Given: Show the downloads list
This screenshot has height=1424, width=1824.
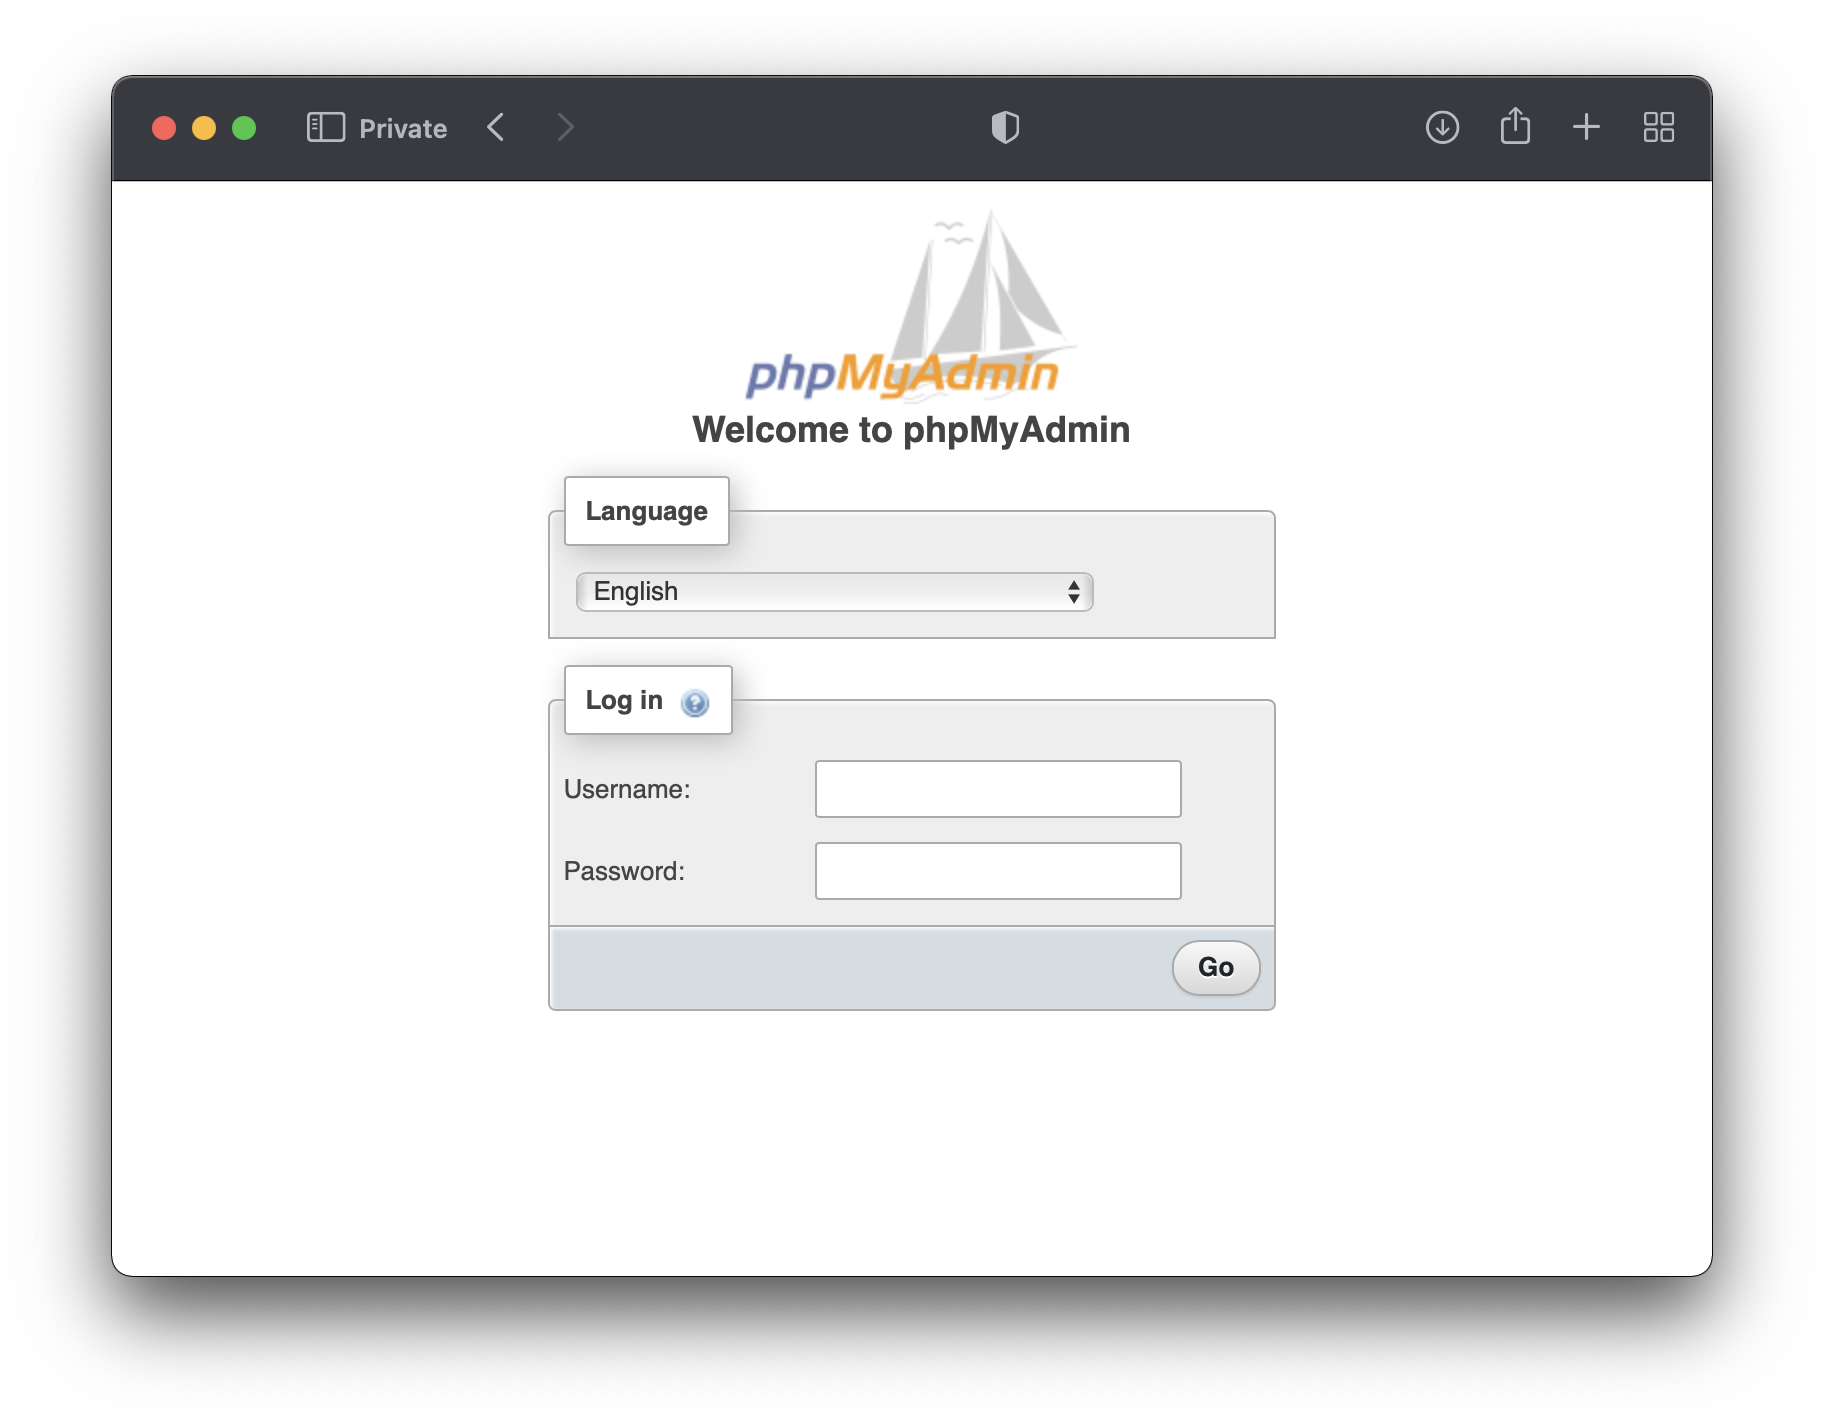Looking at the screenshot, I should click(x=1442, y=128).
